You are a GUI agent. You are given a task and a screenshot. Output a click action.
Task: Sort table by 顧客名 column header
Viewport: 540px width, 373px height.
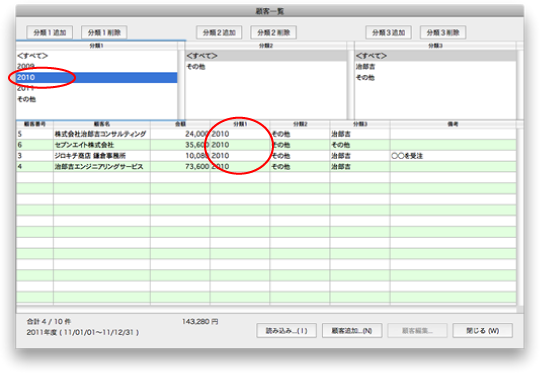click(102, 124)
